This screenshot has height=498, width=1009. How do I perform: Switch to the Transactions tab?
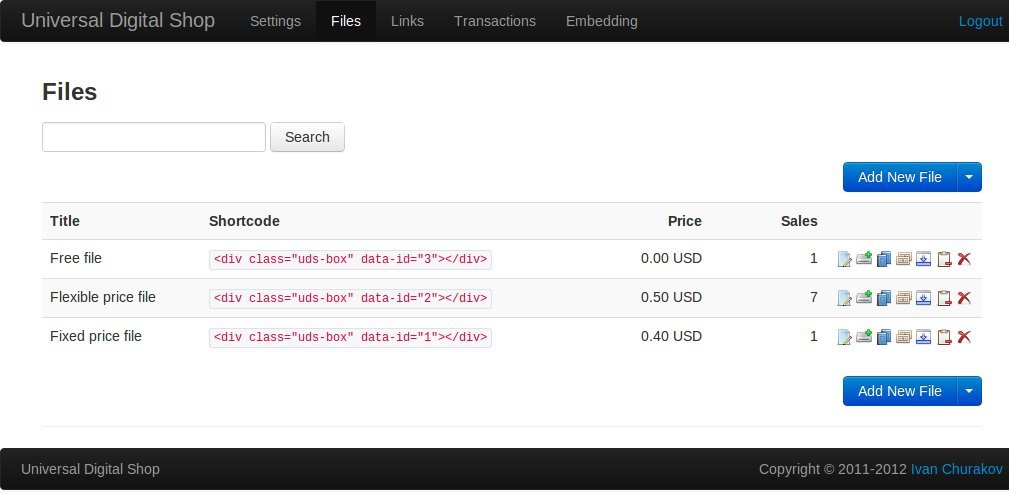coord(495,21)
